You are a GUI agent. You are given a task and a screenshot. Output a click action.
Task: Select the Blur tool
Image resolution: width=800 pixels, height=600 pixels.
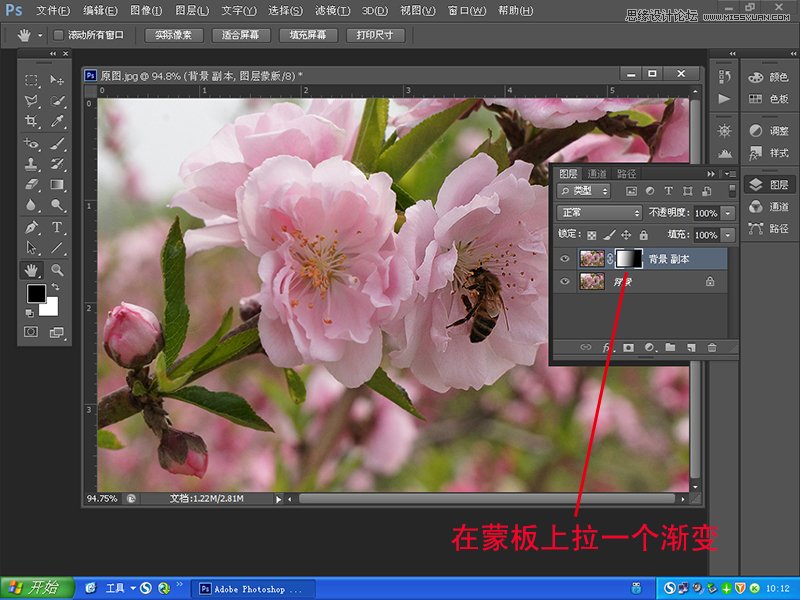32,205
